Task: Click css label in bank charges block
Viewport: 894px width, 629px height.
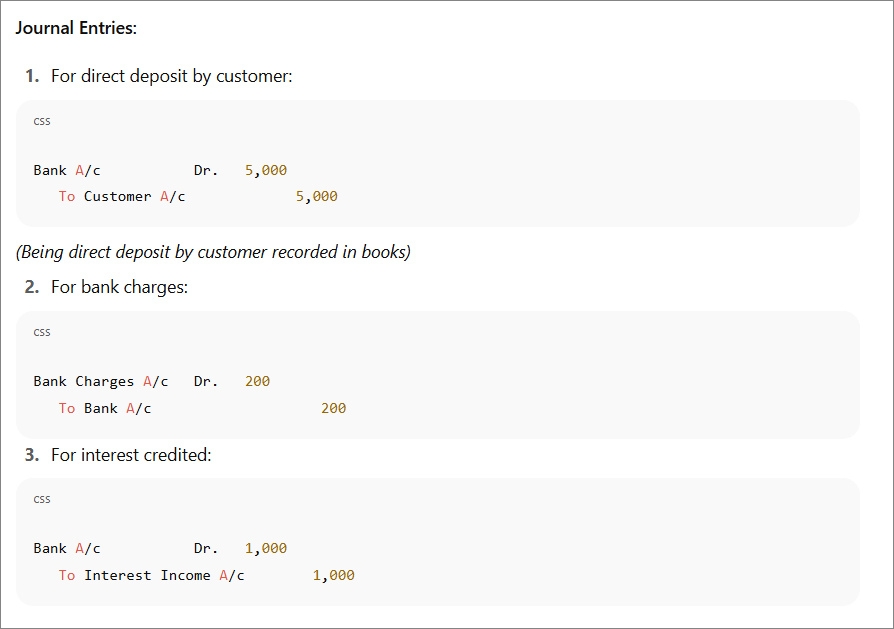Action: [42, 332]
